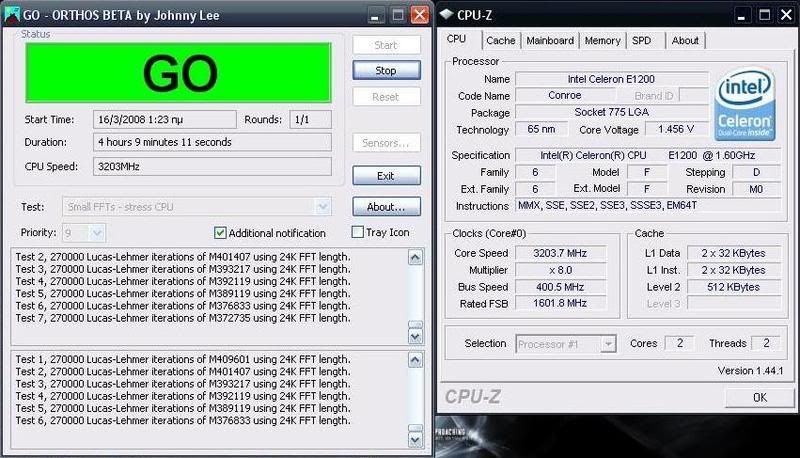
Task: Close the ORTHOS window
Action: (x=420, y=15)
